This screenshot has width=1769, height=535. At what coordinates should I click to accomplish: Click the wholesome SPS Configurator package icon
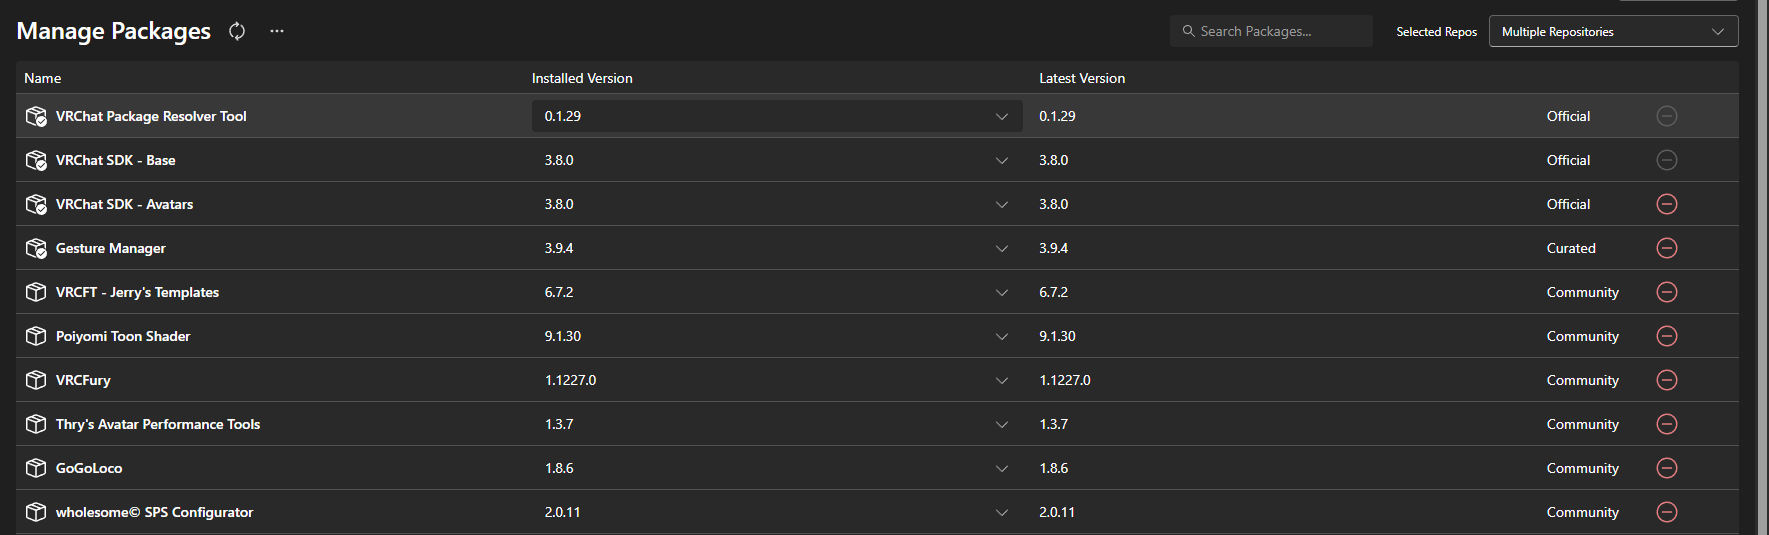click(x=36, y=512)
